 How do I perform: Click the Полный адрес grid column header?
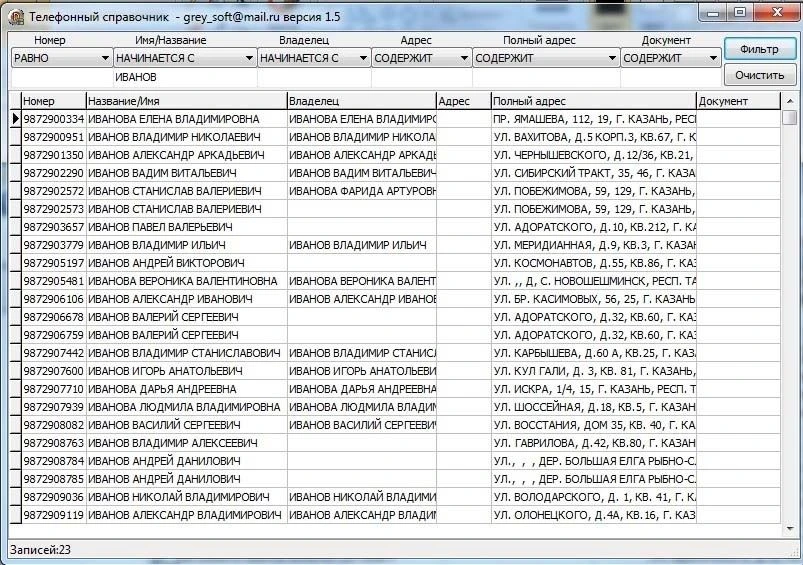pyautogui.click(x=594, y=101)
